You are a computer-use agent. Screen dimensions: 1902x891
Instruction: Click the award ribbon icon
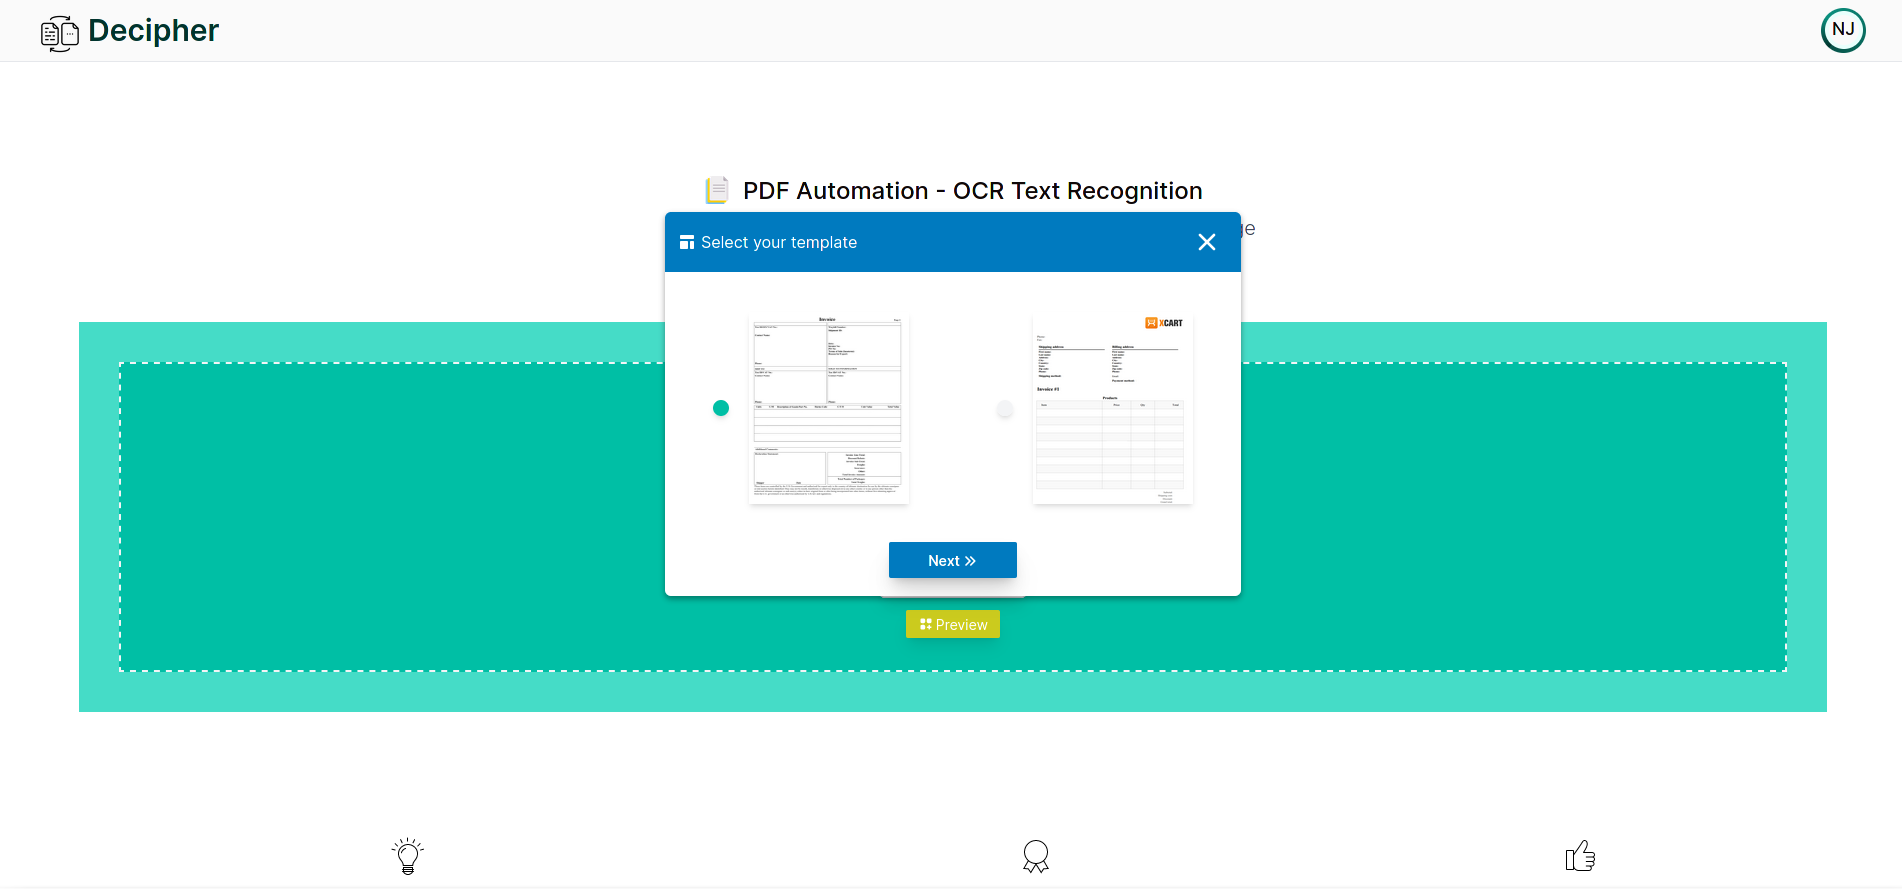click(1036, 856)
